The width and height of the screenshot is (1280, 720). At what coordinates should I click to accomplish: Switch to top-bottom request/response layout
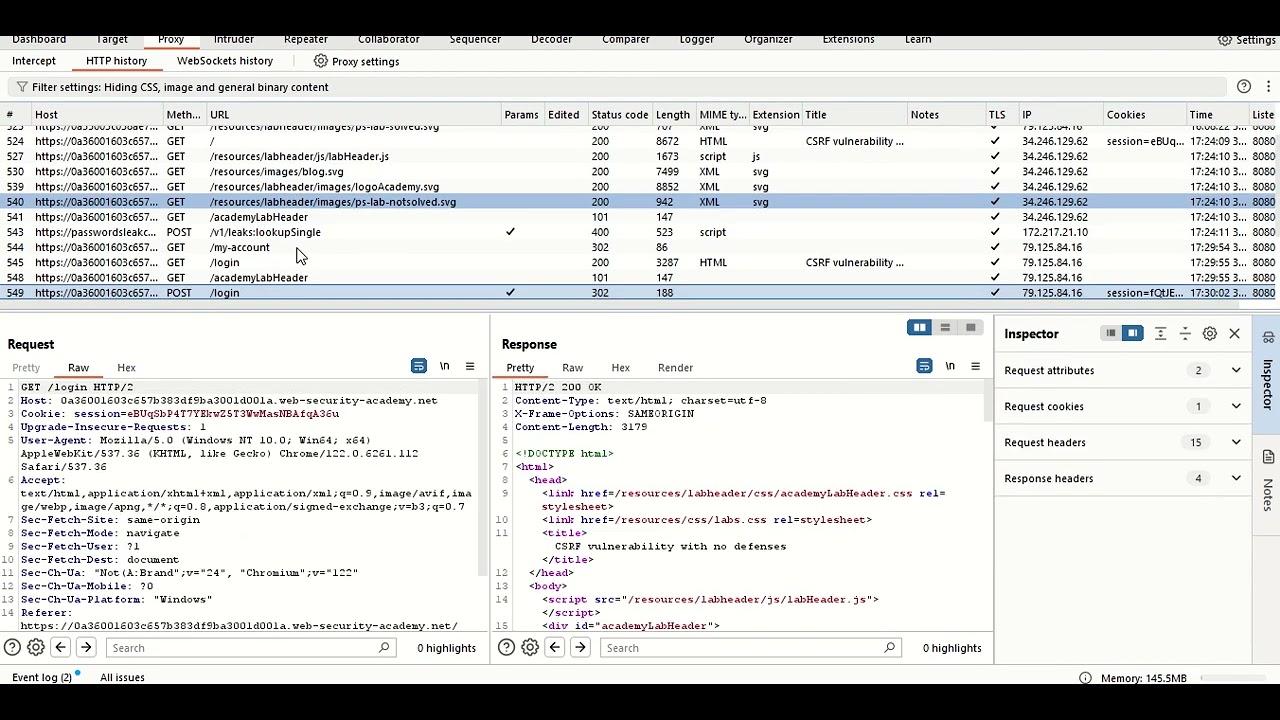pos(945,328)
